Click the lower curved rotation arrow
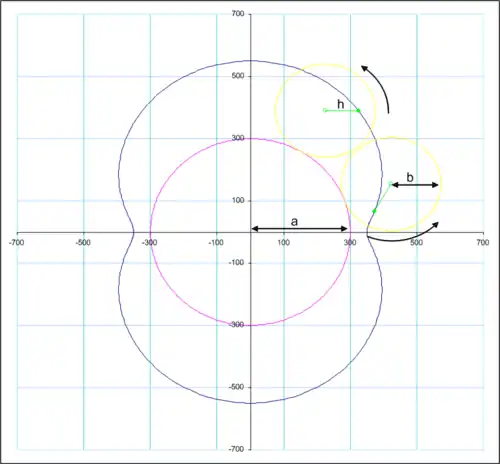 (x=403, y=232)
